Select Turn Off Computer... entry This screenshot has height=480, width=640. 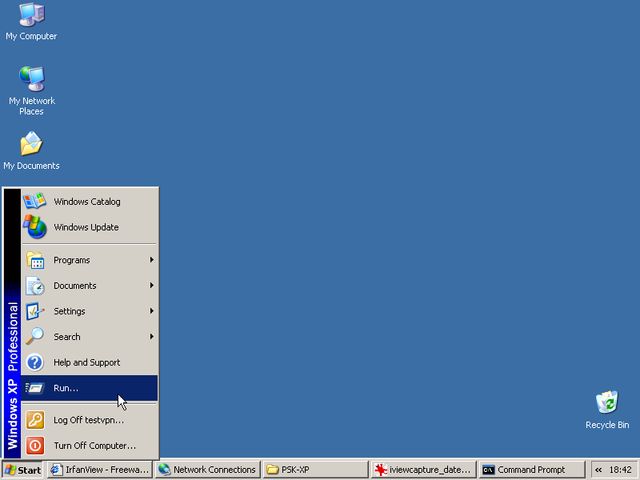(x=89, y=446)
